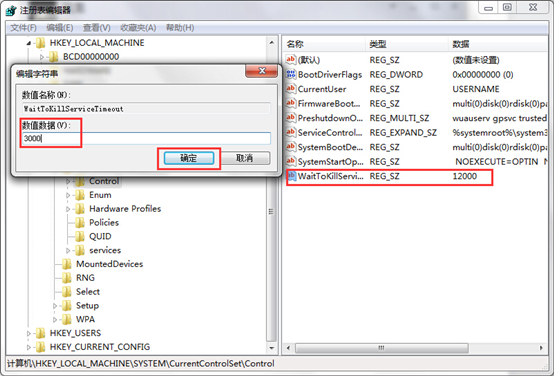Viewport: 554px width, 376px height.
Task: Select the HKEY_USERS folder icon
Action: pos(40,333)
